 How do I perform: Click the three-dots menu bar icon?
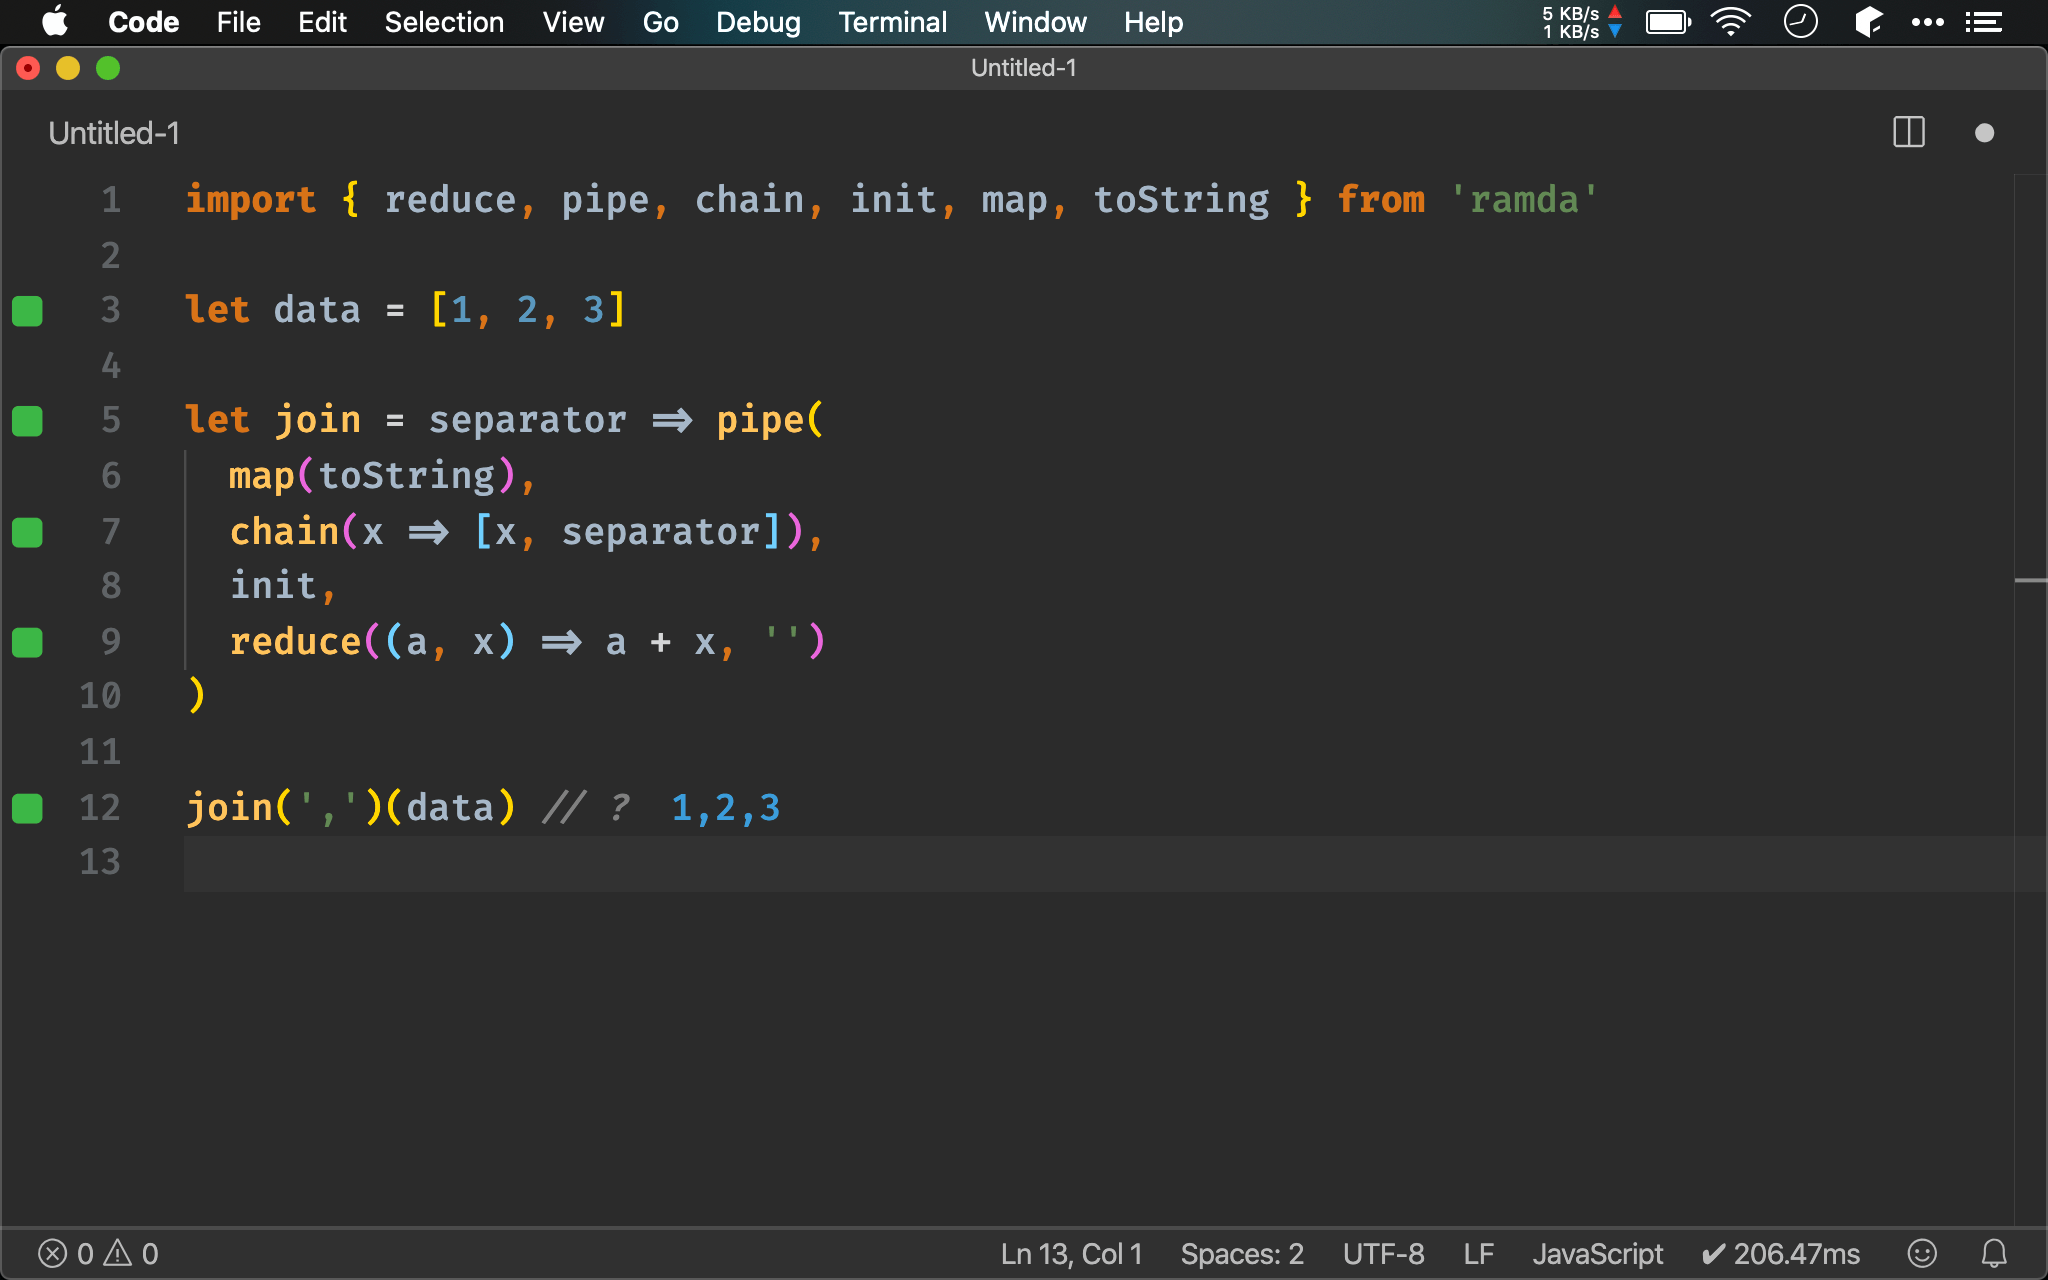coord(1927,22)
